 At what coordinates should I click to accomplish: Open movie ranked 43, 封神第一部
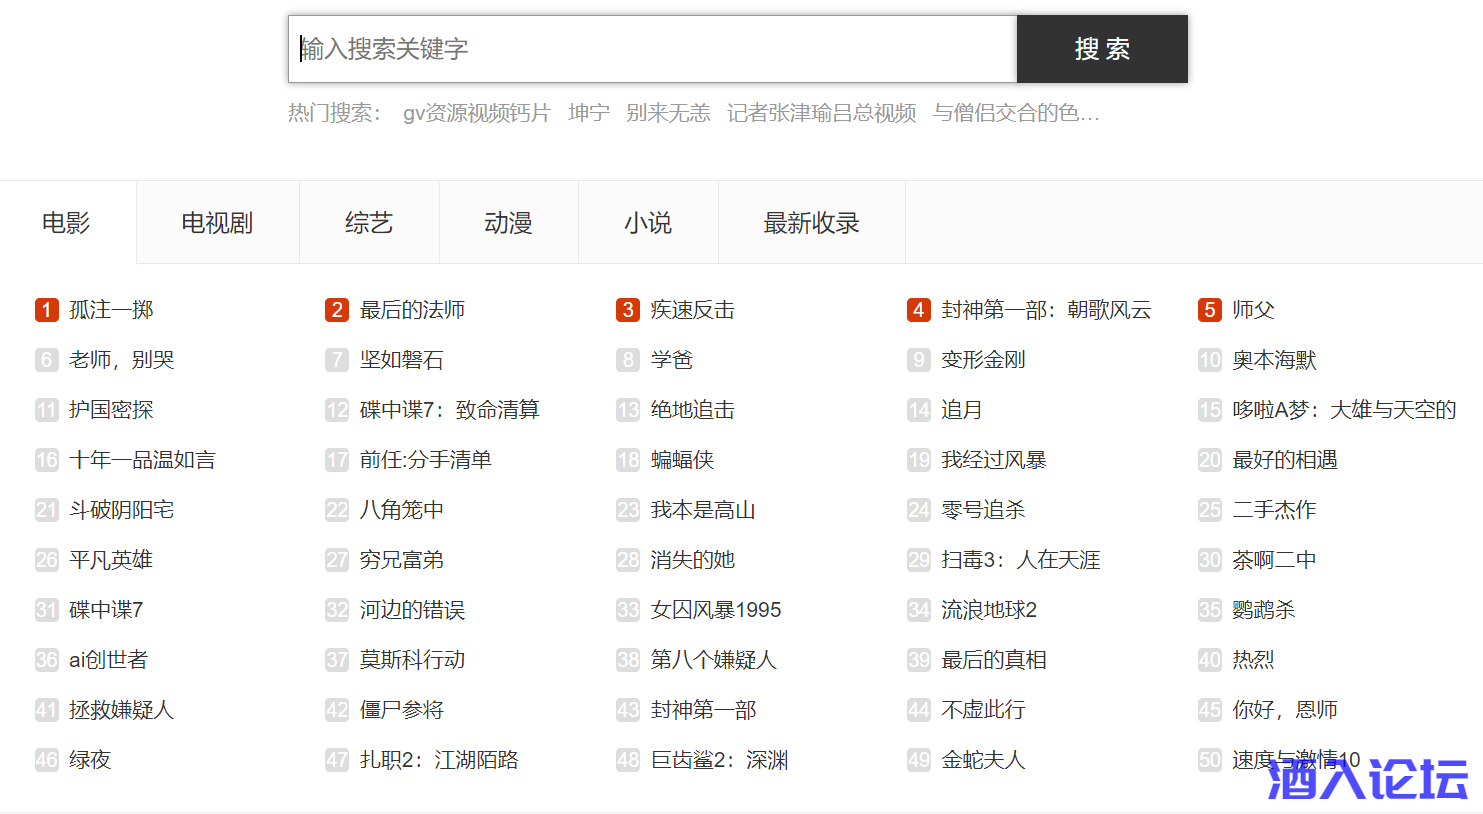point(703,710)
